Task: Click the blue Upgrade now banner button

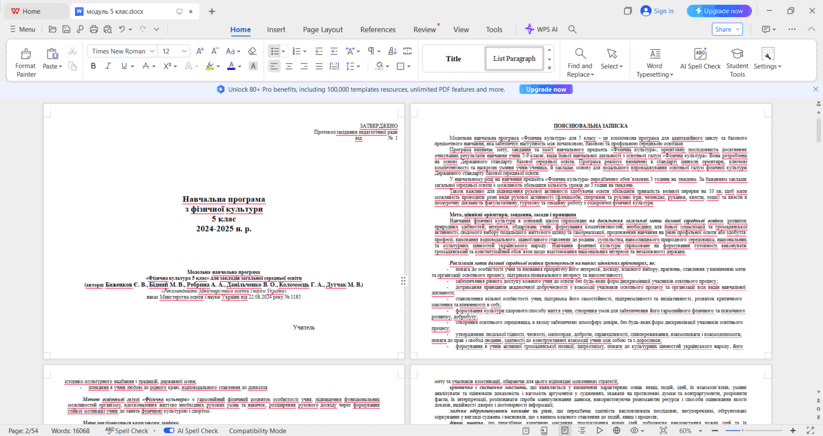Action: click(546, 90)
